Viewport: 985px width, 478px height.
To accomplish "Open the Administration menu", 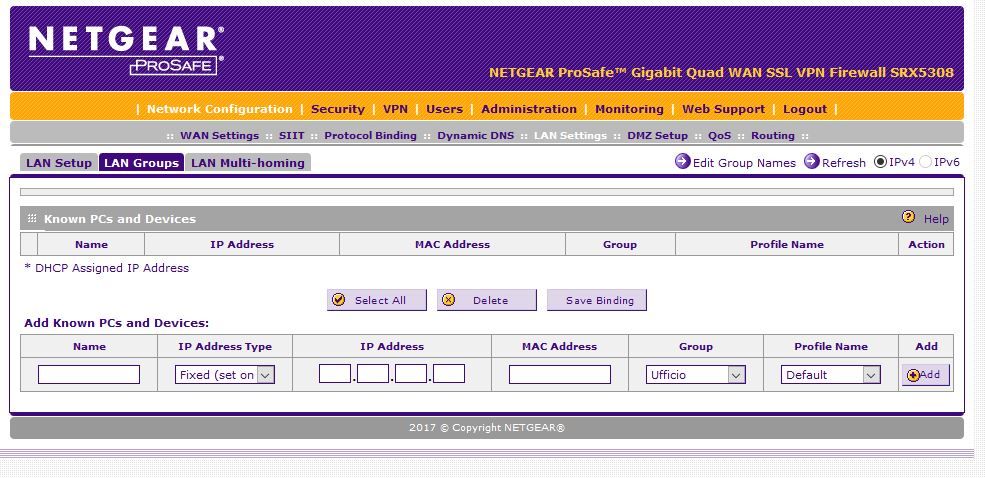I will pos(529,109).
